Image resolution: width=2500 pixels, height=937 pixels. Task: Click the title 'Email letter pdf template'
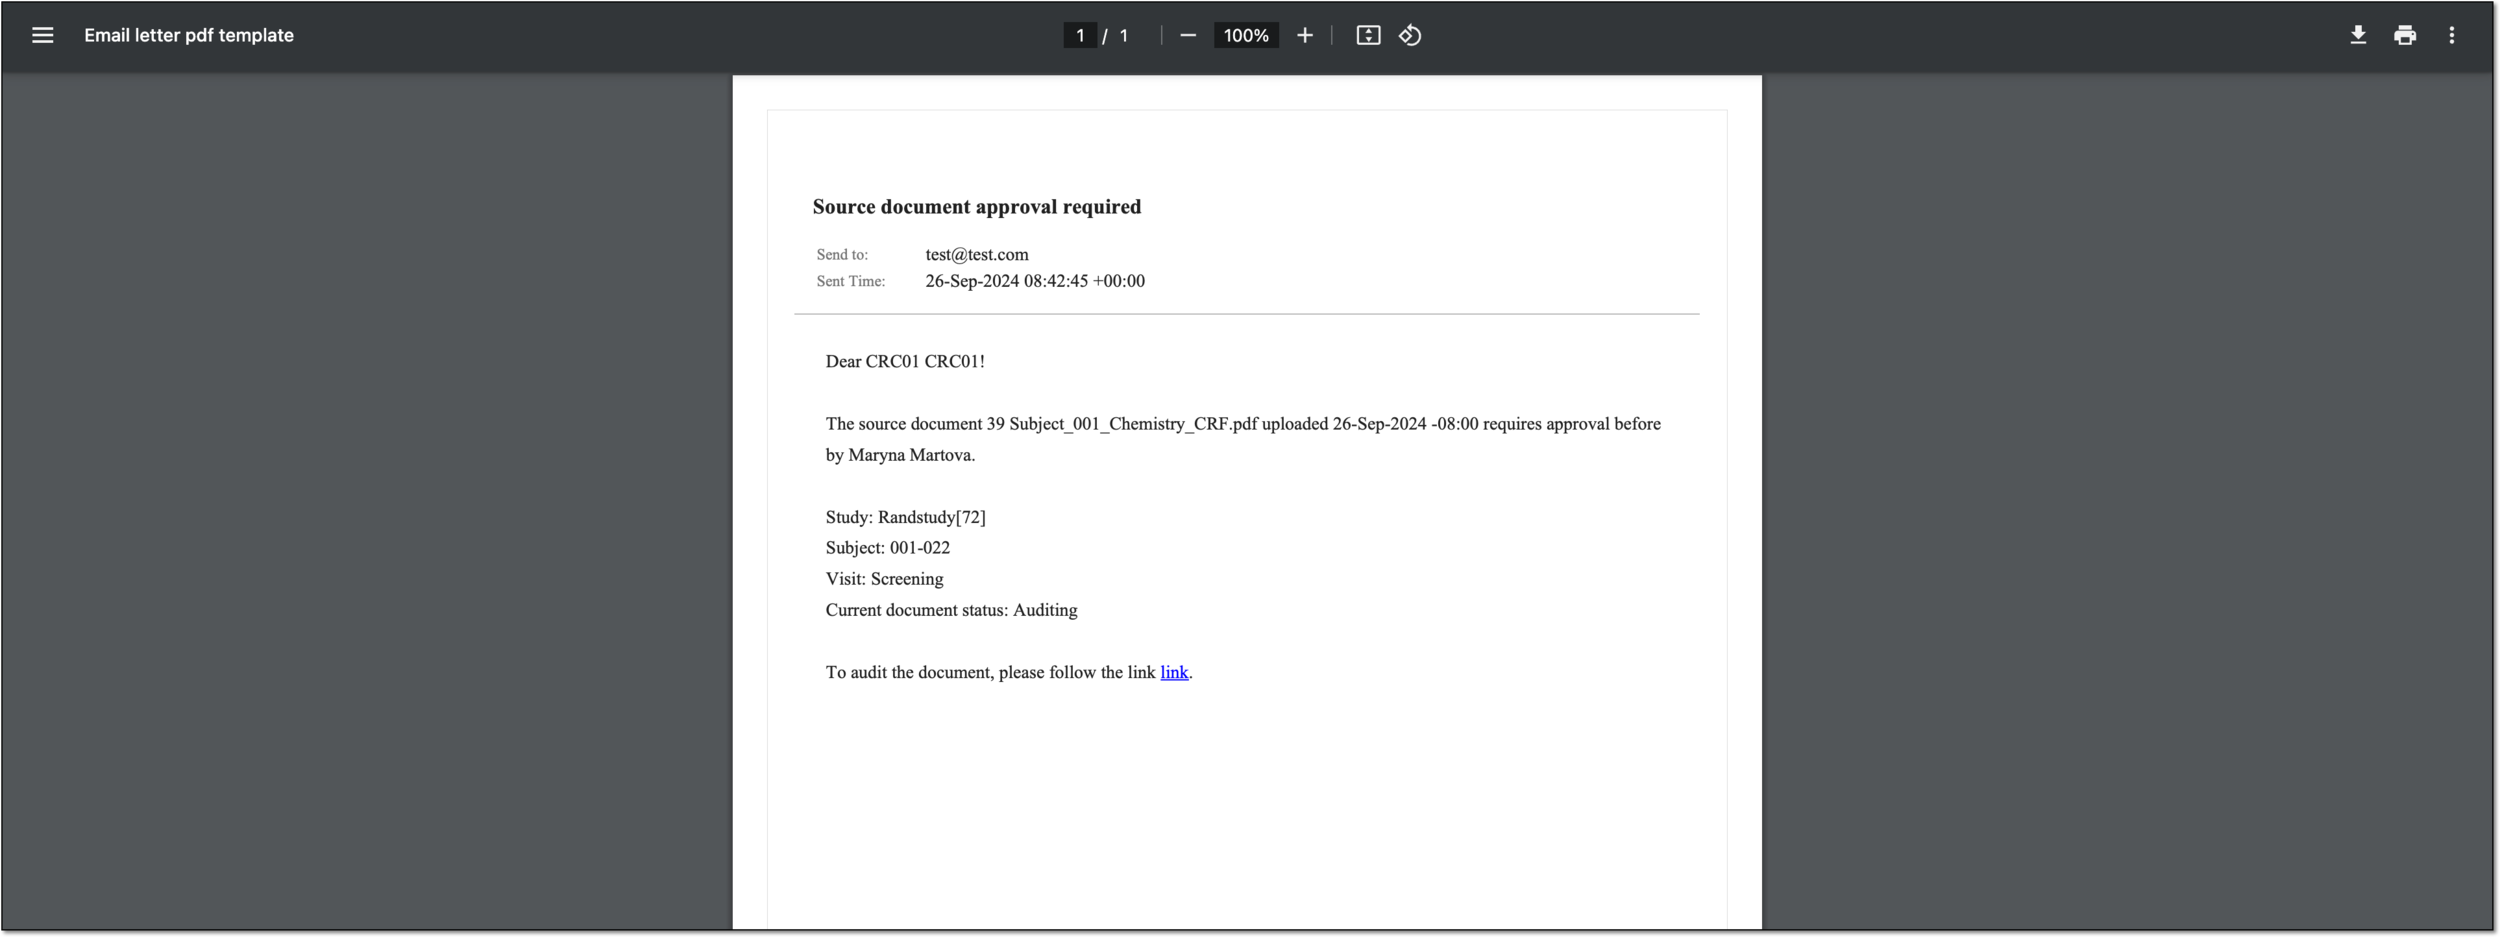189,35
